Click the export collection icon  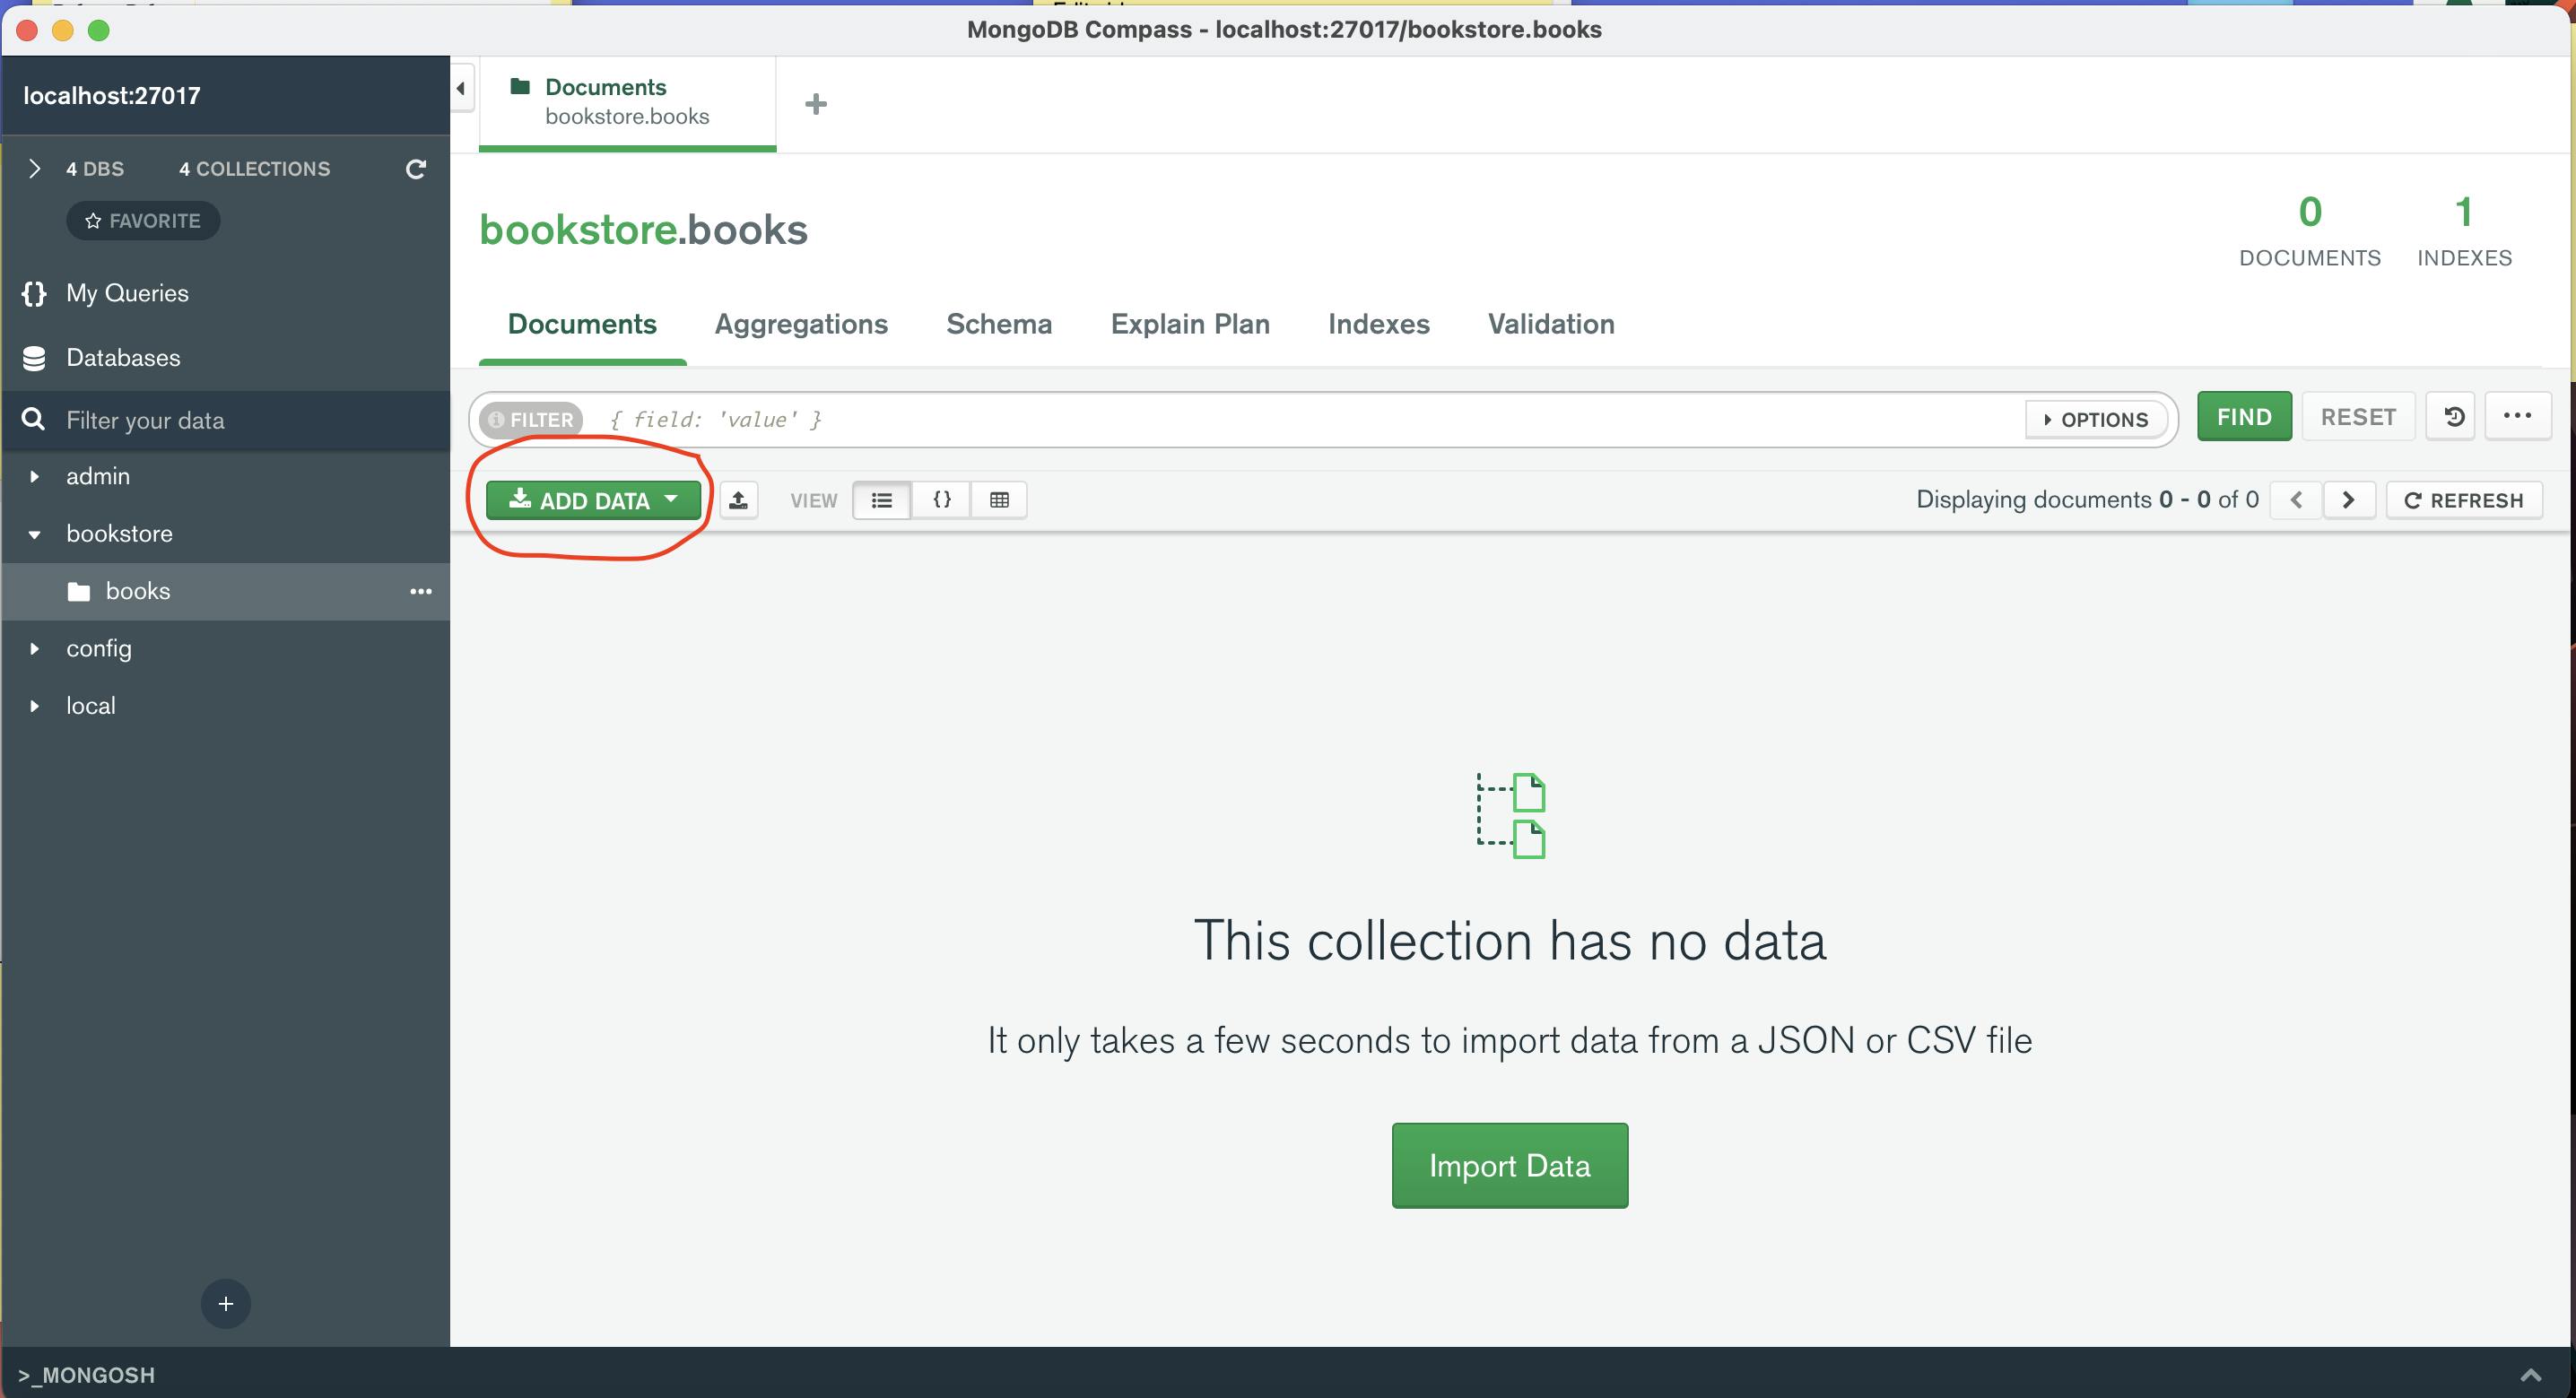[x=738, y=500]
